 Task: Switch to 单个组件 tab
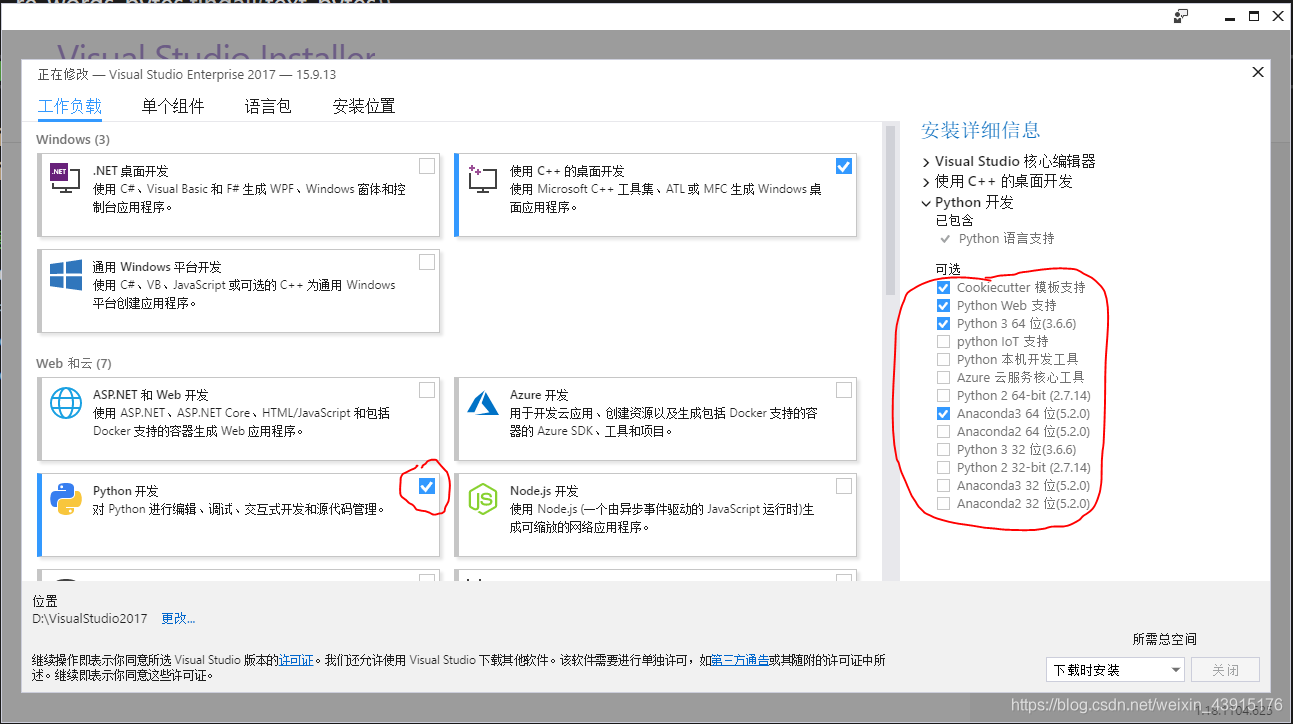tap(173, 106)
